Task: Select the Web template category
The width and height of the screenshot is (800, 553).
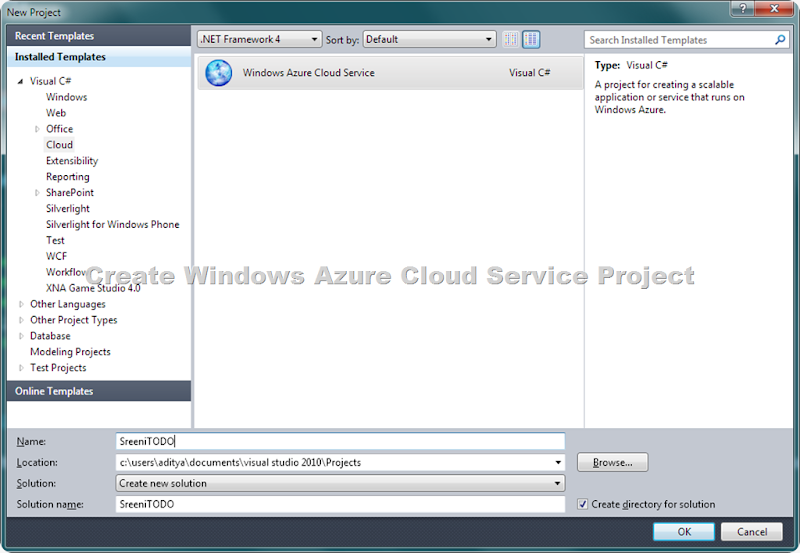Action: [56, 113]
